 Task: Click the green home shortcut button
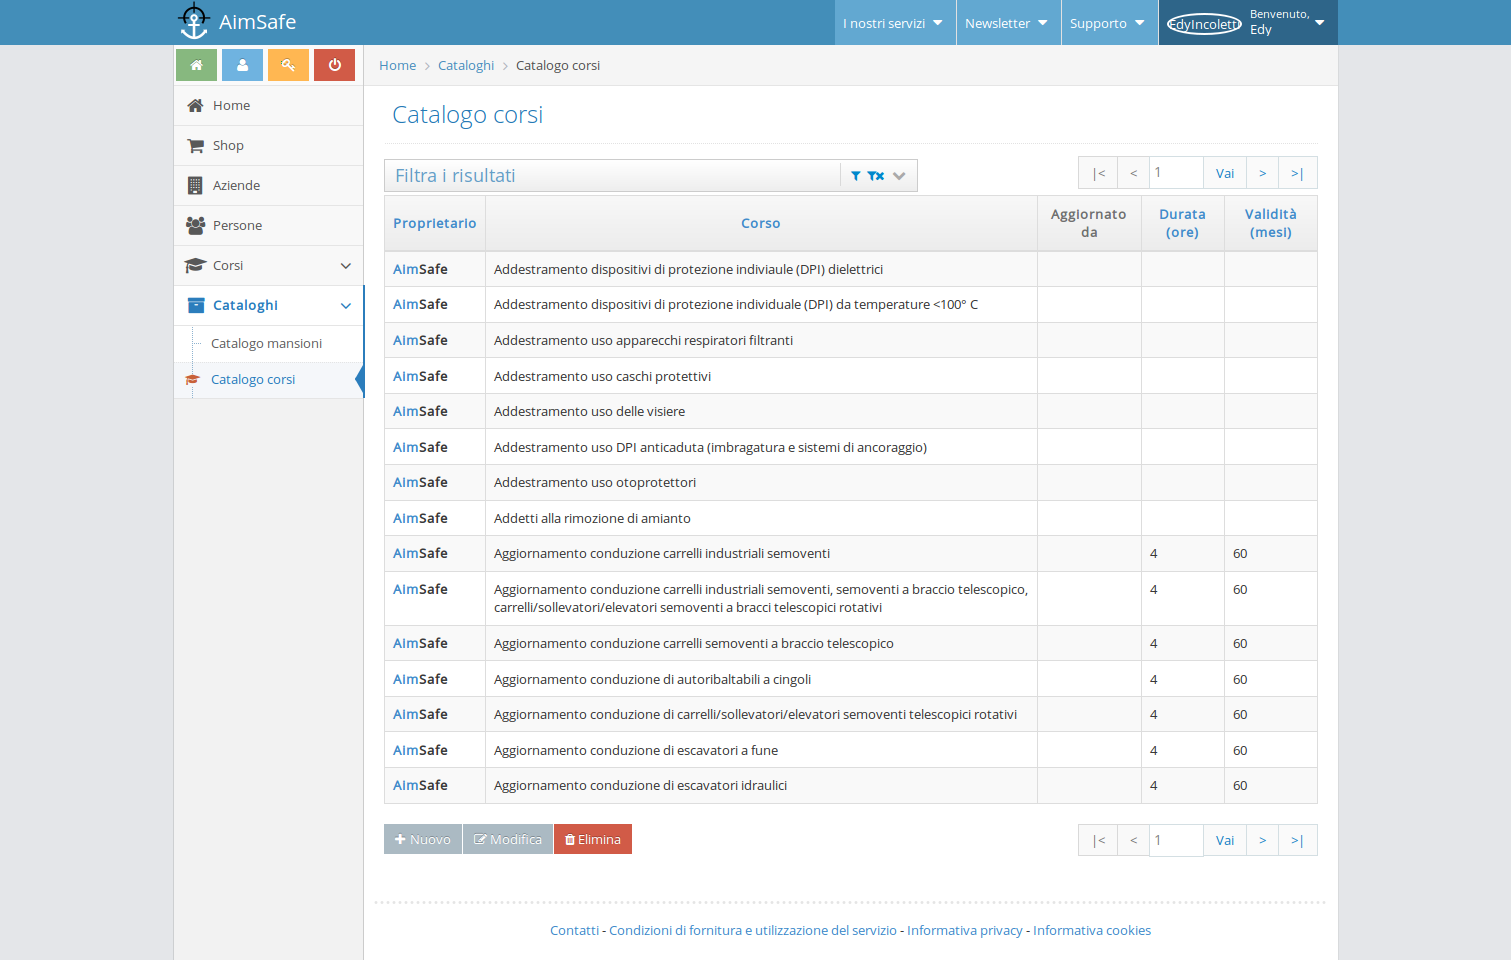(196, 65)
